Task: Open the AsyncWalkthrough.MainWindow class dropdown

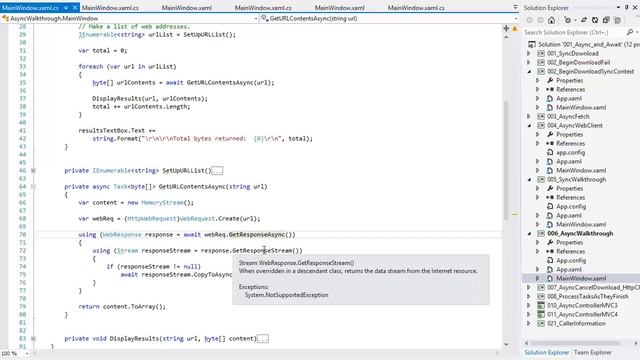Action: pos(256,18)
